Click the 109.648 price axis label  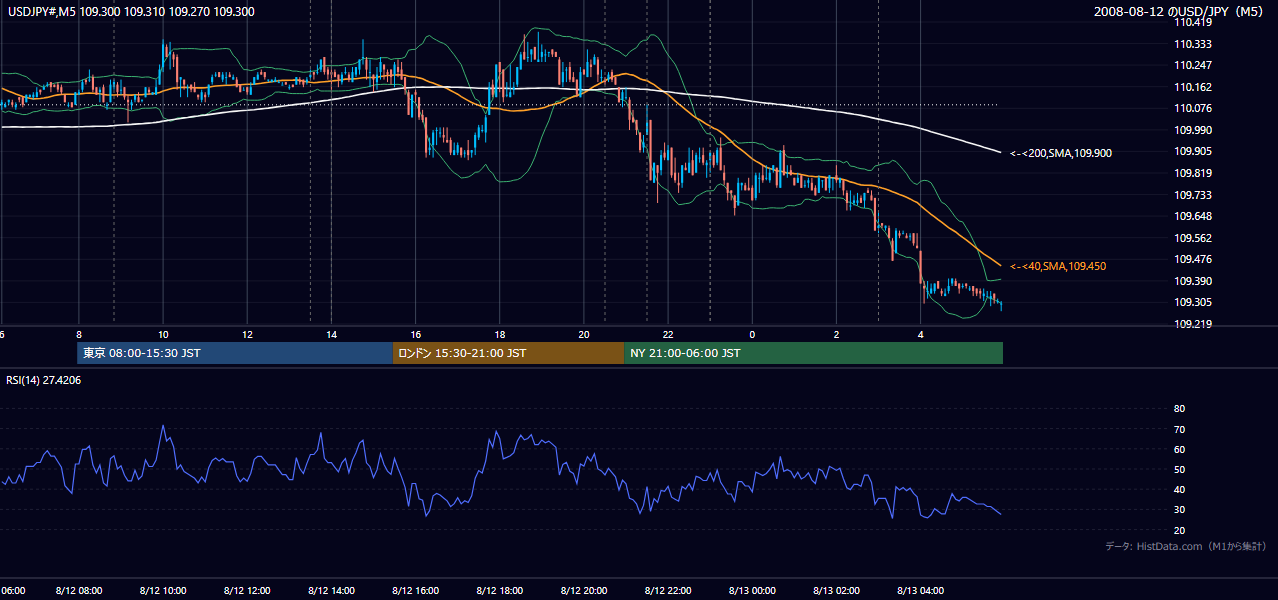coord(1194,216)
